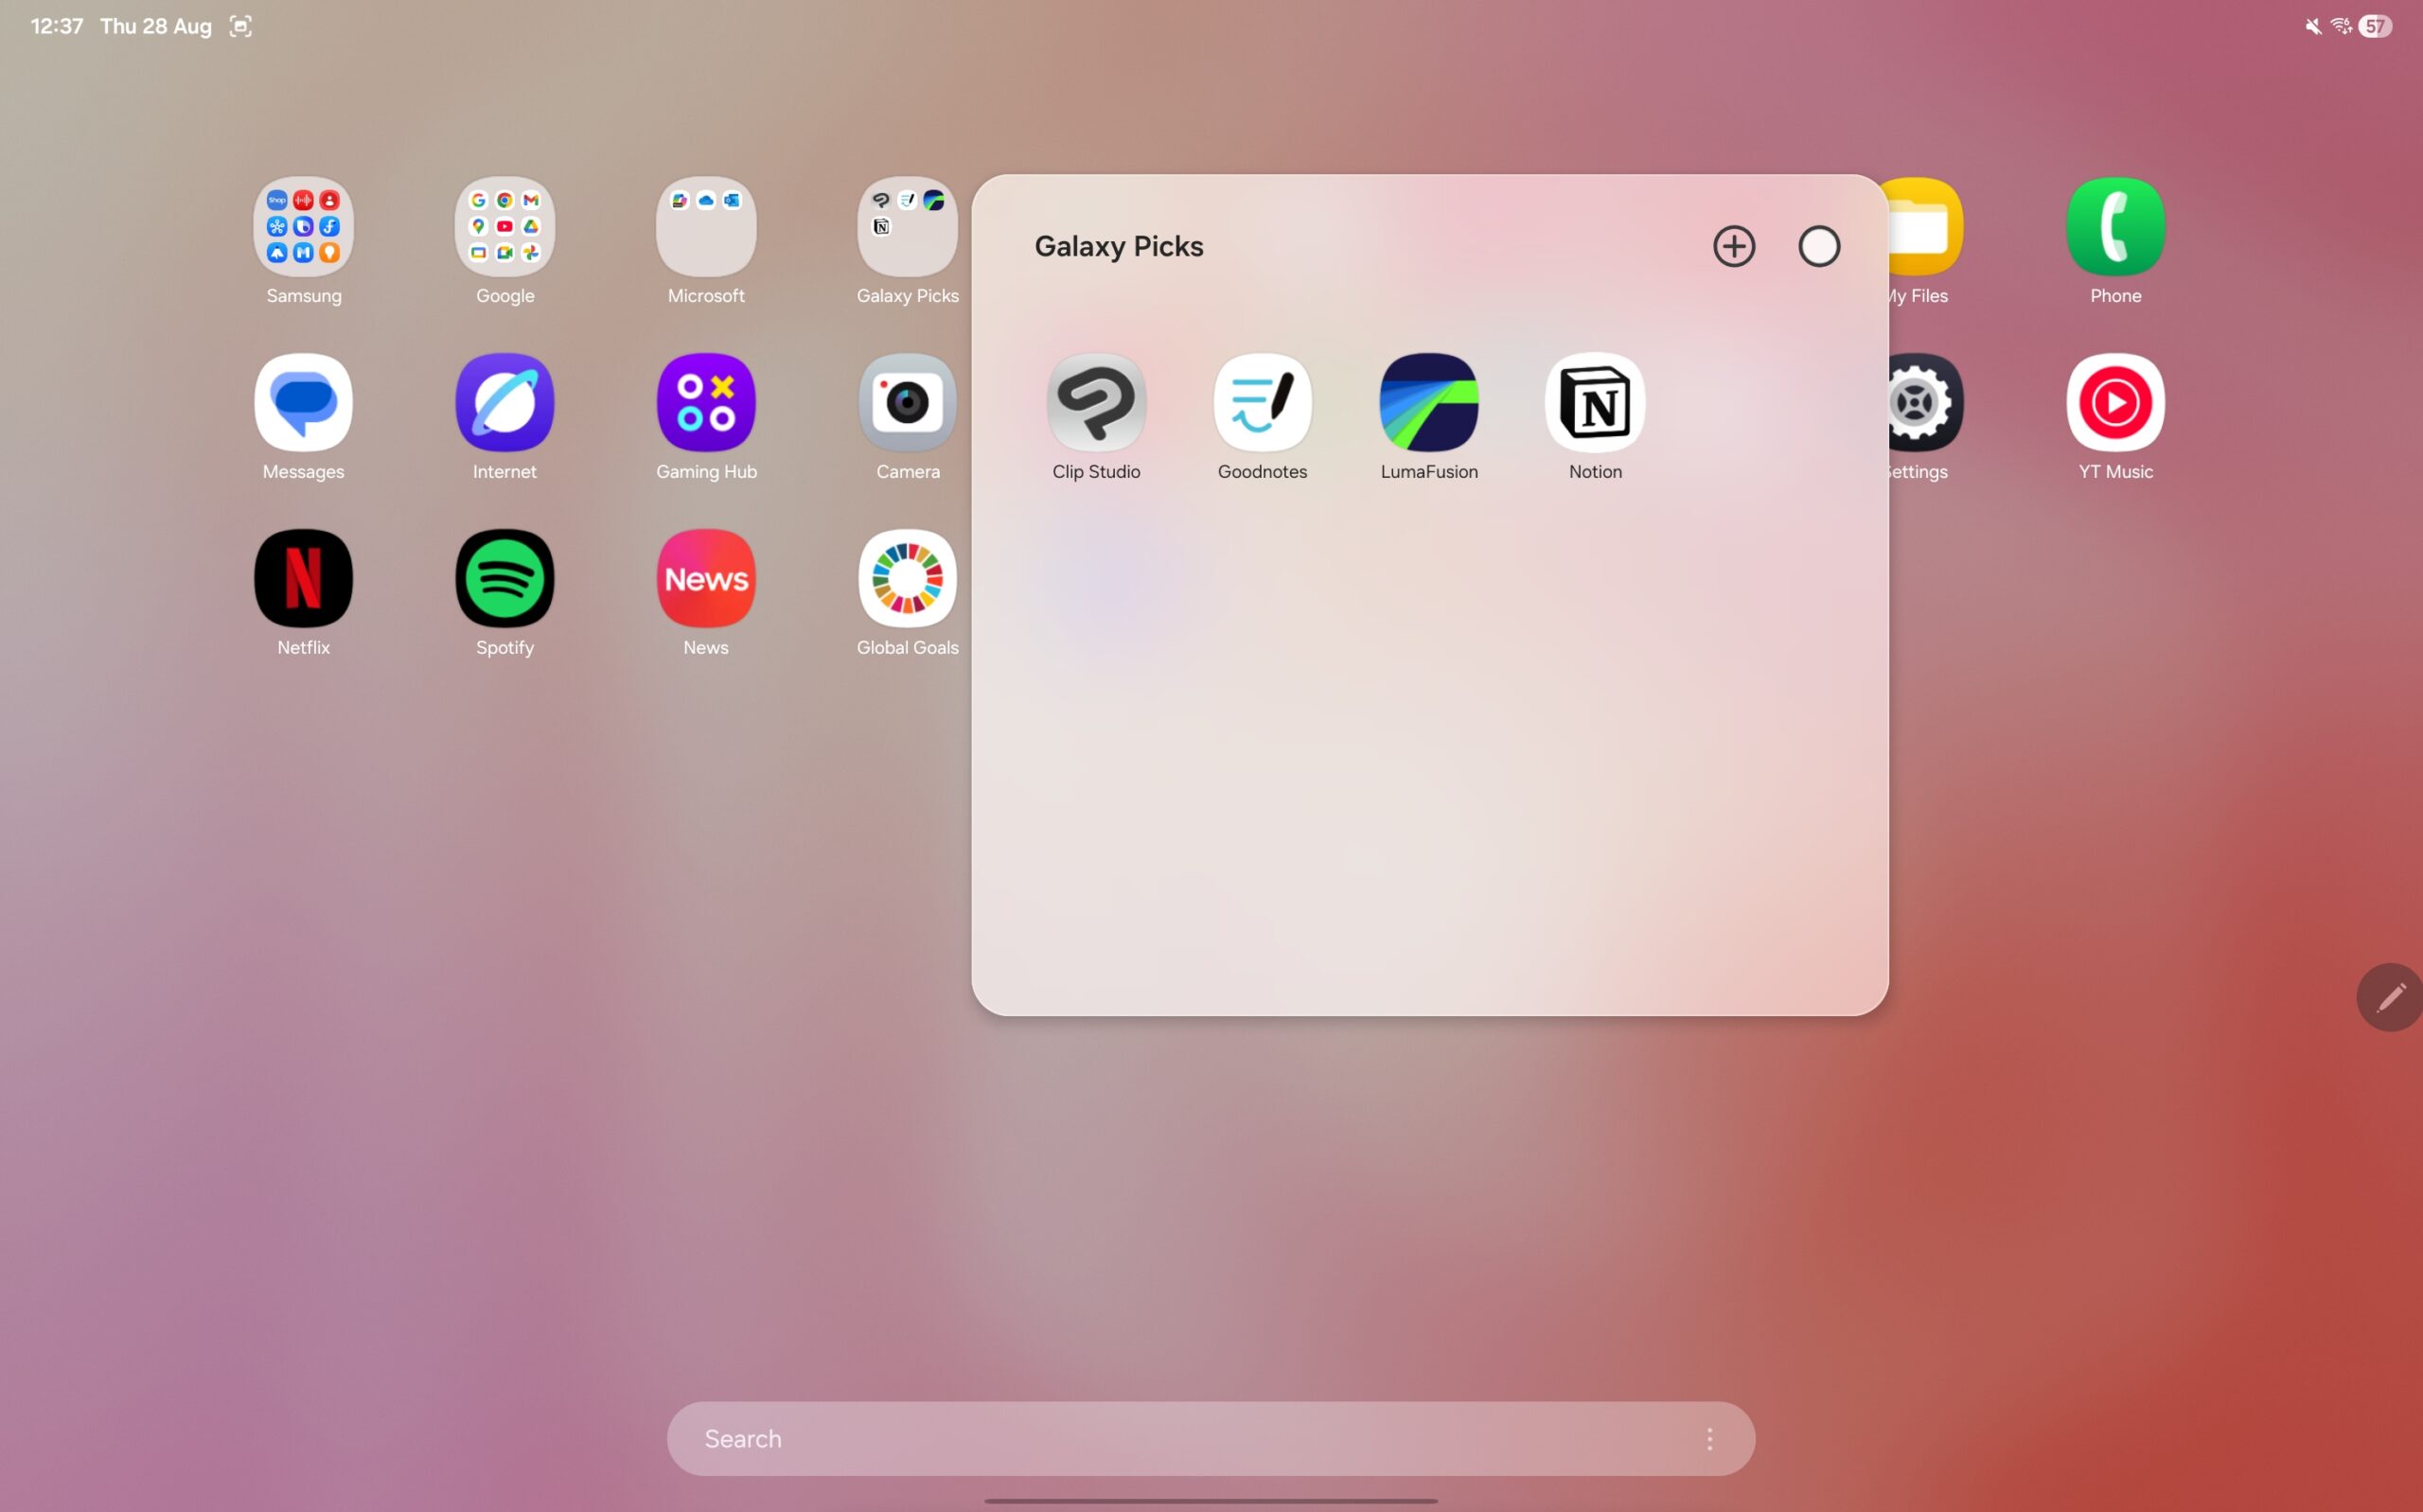Launch the Netflix app

tap(303, 579)
